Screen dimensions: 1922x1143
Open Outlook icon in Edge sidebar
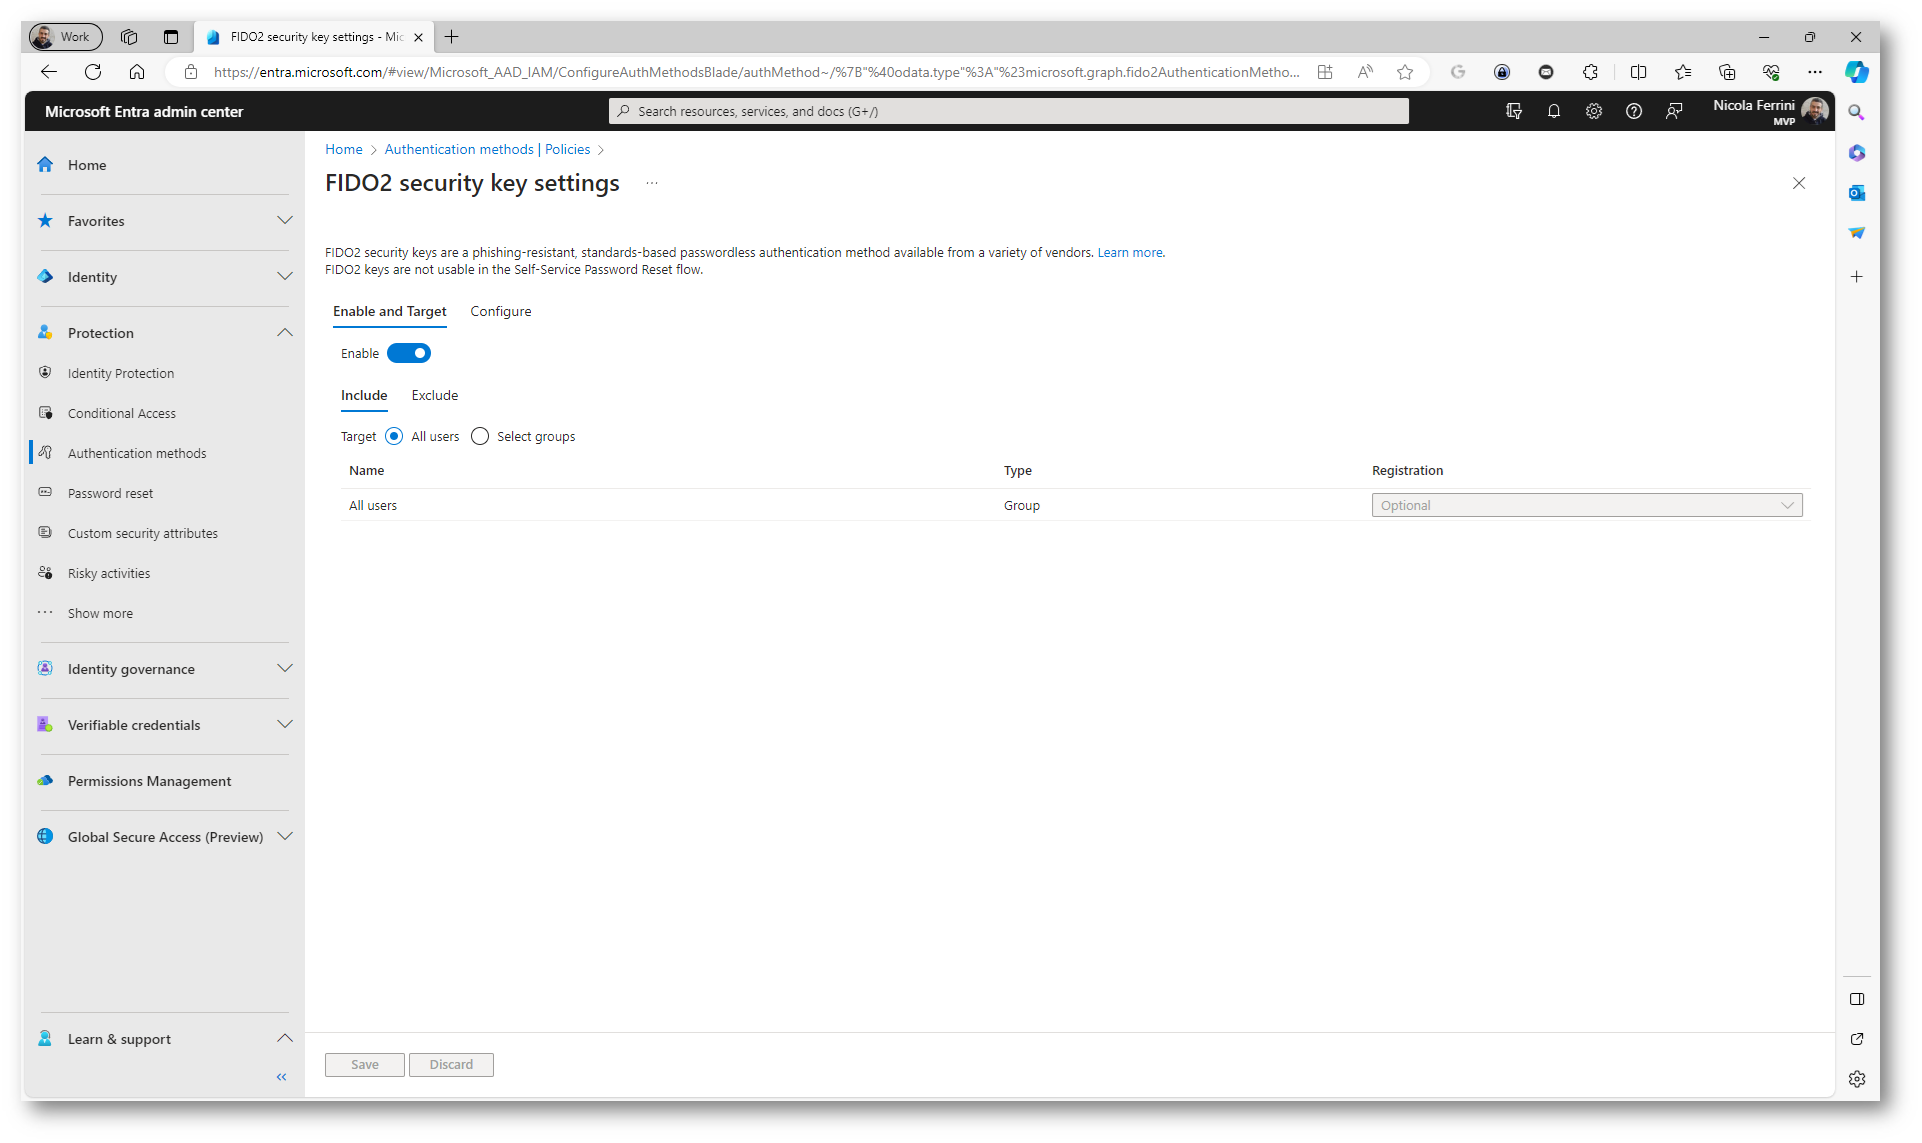1857,193
